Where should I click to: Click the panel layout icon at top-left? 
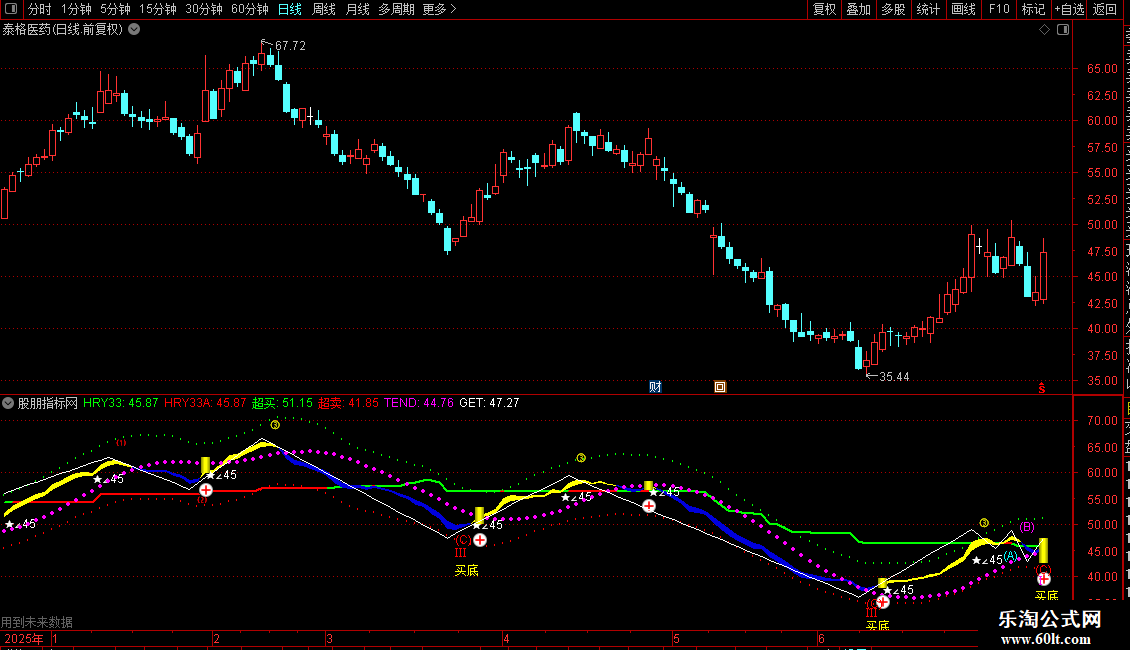[x=11, y=9]
